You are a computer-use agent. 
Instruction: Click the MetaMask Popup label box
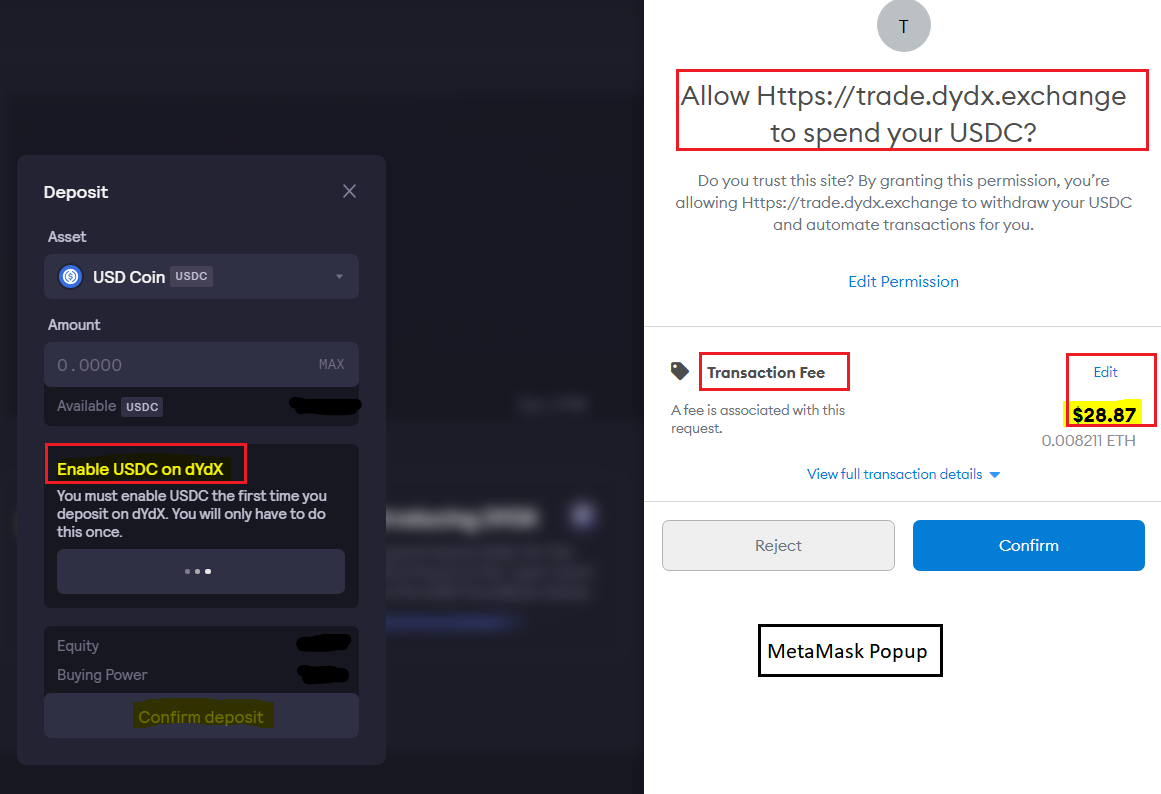(x=850, y=650)
